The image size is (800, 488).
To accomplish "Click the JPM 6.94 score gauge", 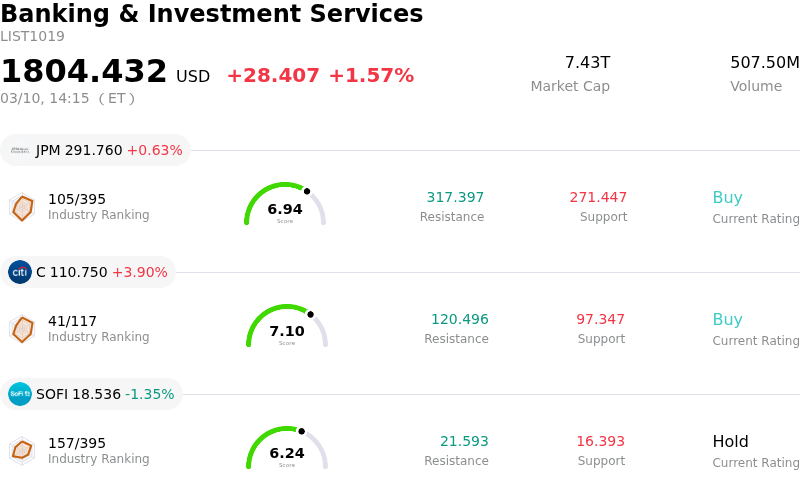I will 285,205.
